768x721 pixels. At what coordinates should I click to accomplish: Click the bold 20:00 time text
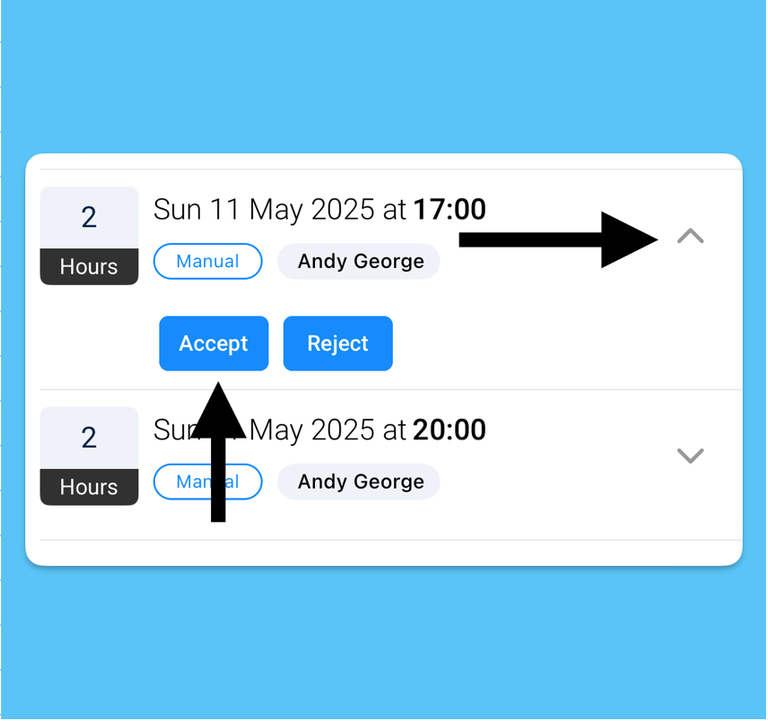(x=449, y=430)
